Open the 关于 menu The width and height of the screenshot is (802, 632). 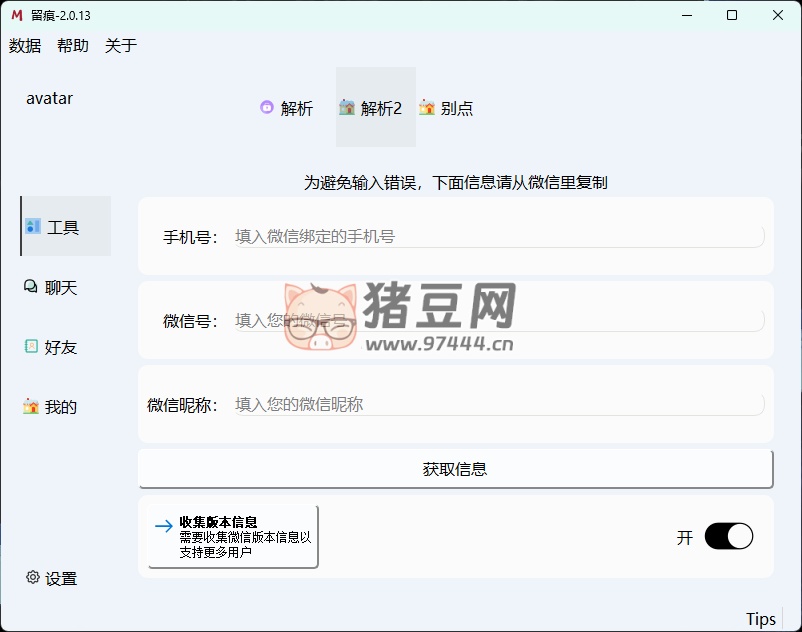121,46
